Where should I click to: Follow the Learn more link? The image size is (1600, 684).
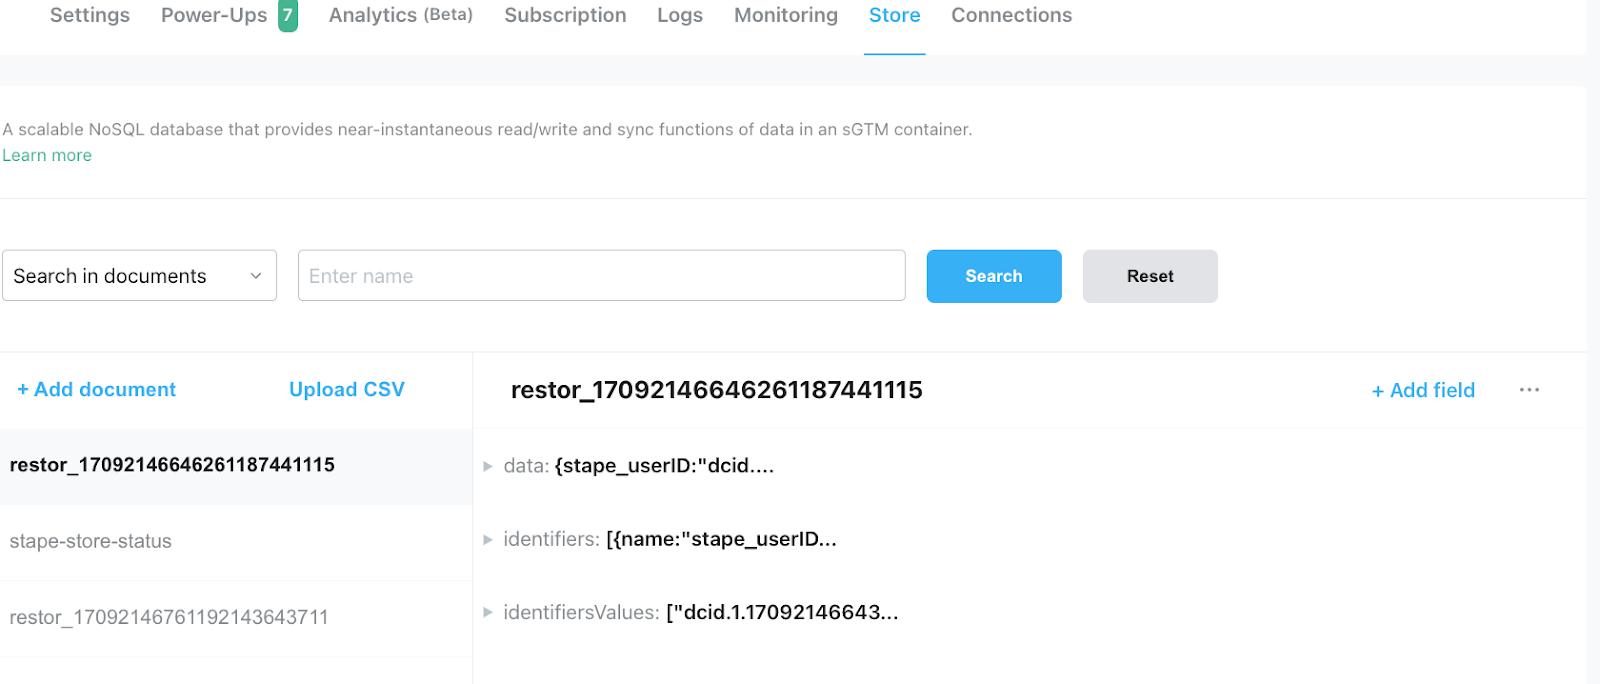[x=47, y=155]
